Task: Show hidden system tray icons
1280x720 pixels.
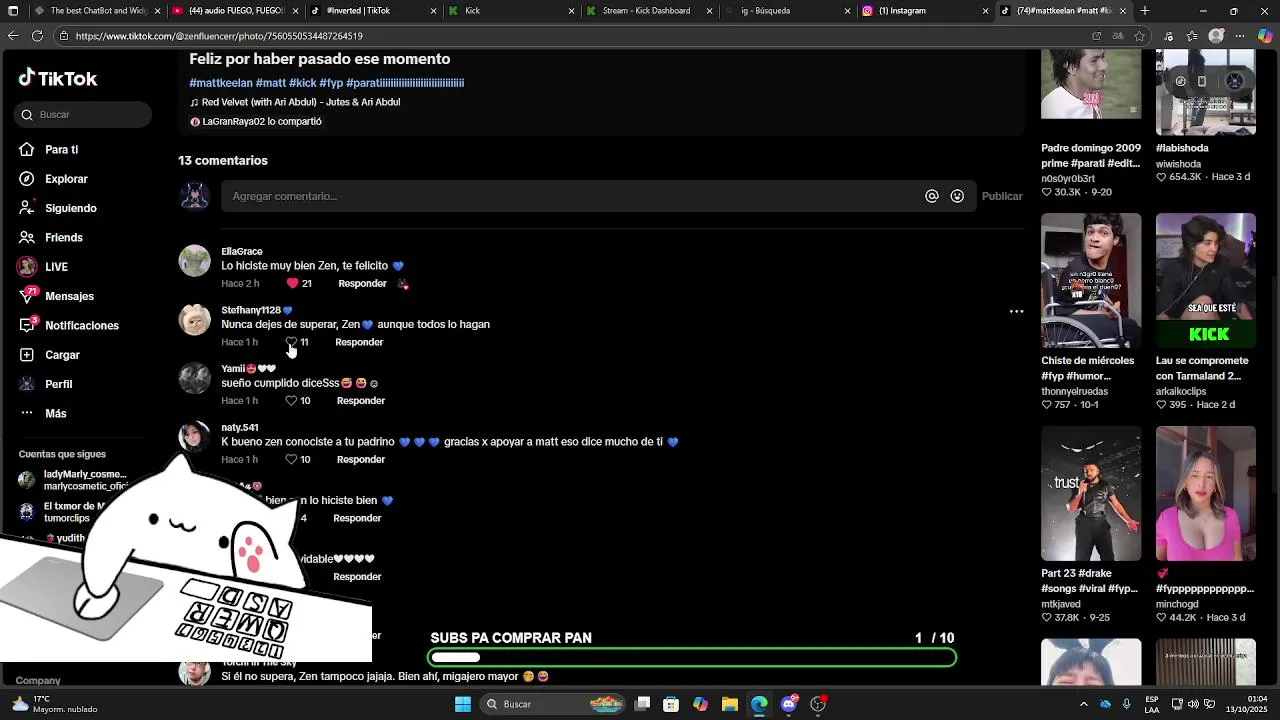Action: click(x=1084, y=704)
